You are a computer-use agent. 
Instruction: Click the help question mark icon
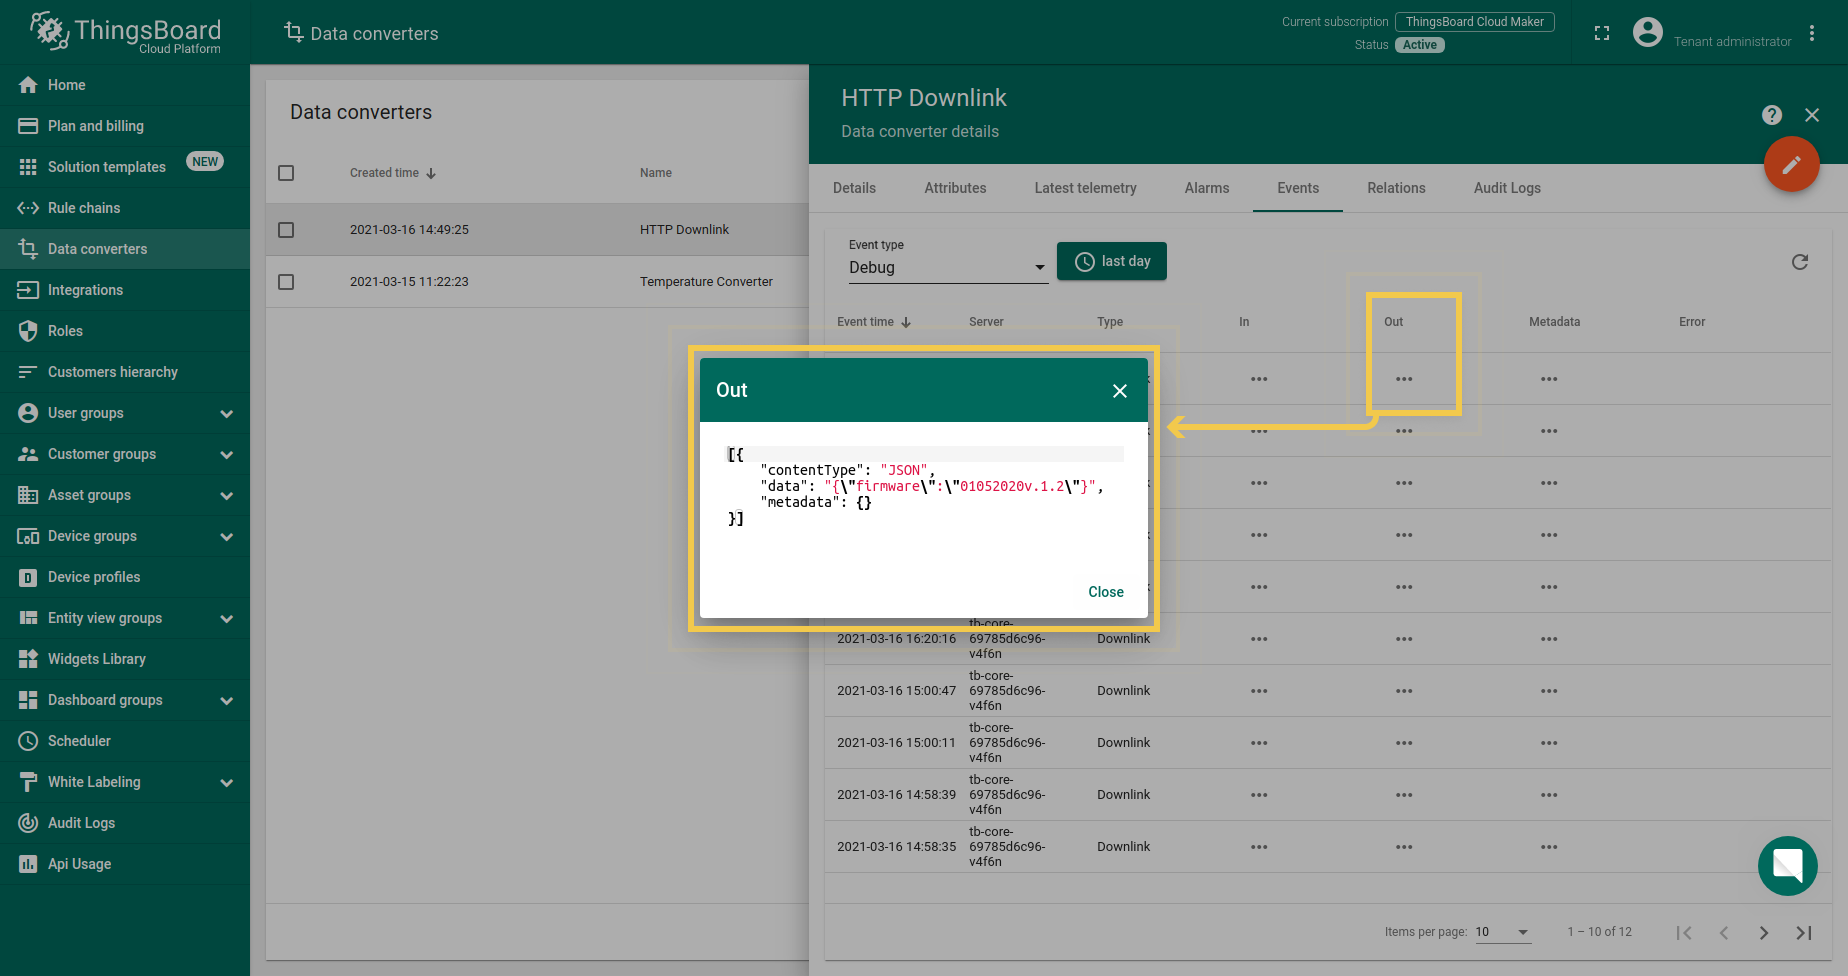1772,115
